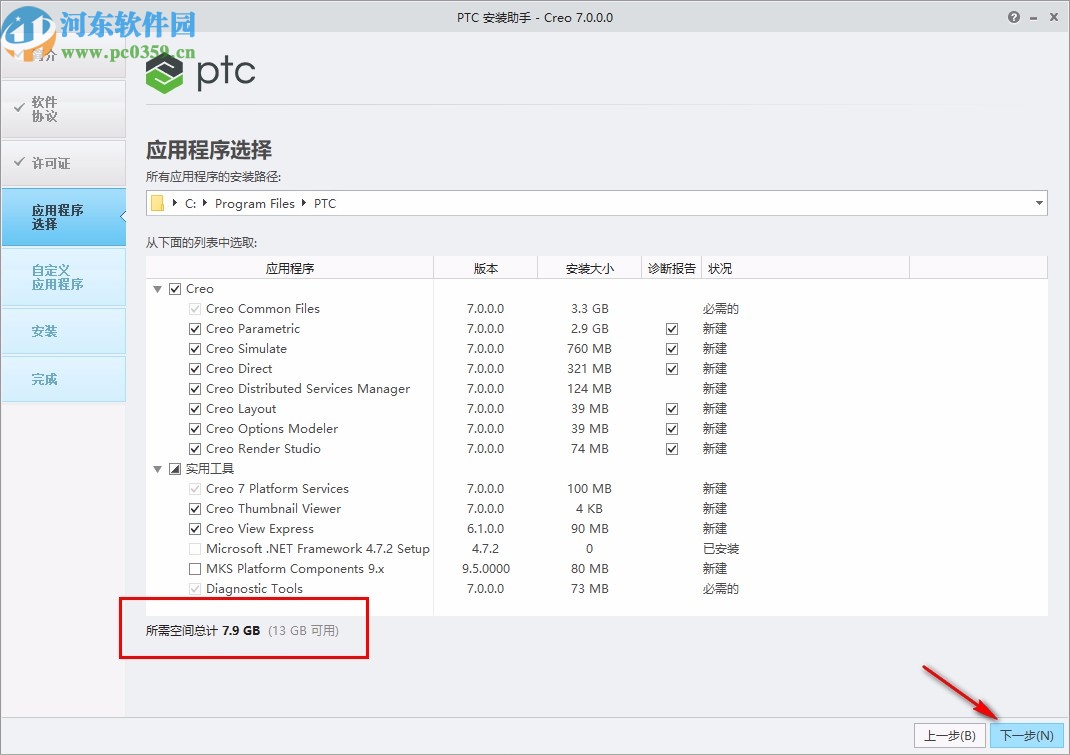Click the PTC logo
The image size is (1070, 755).
pyautogui.click(x=200, y=71)
